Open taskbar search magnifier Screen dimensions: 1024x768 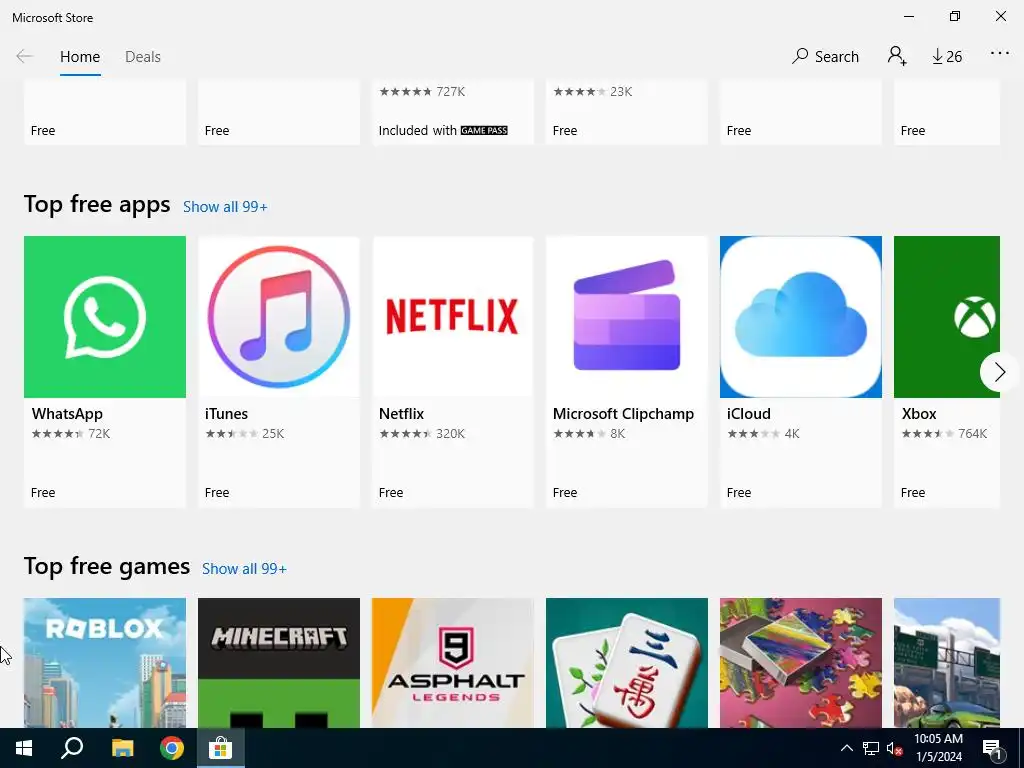click(72, 748)
